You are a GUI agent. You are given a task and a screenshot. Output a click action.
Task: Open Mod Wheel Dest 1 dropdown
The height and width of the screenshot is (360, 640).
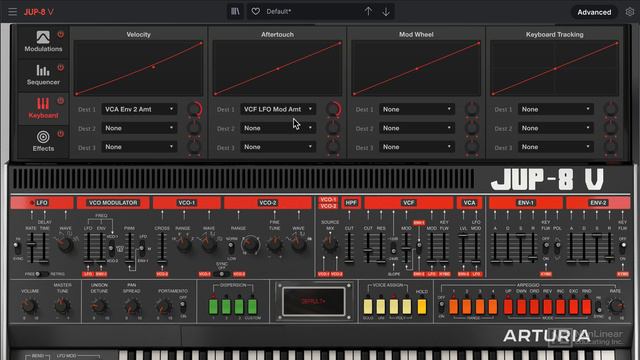[x=417, y=109]
